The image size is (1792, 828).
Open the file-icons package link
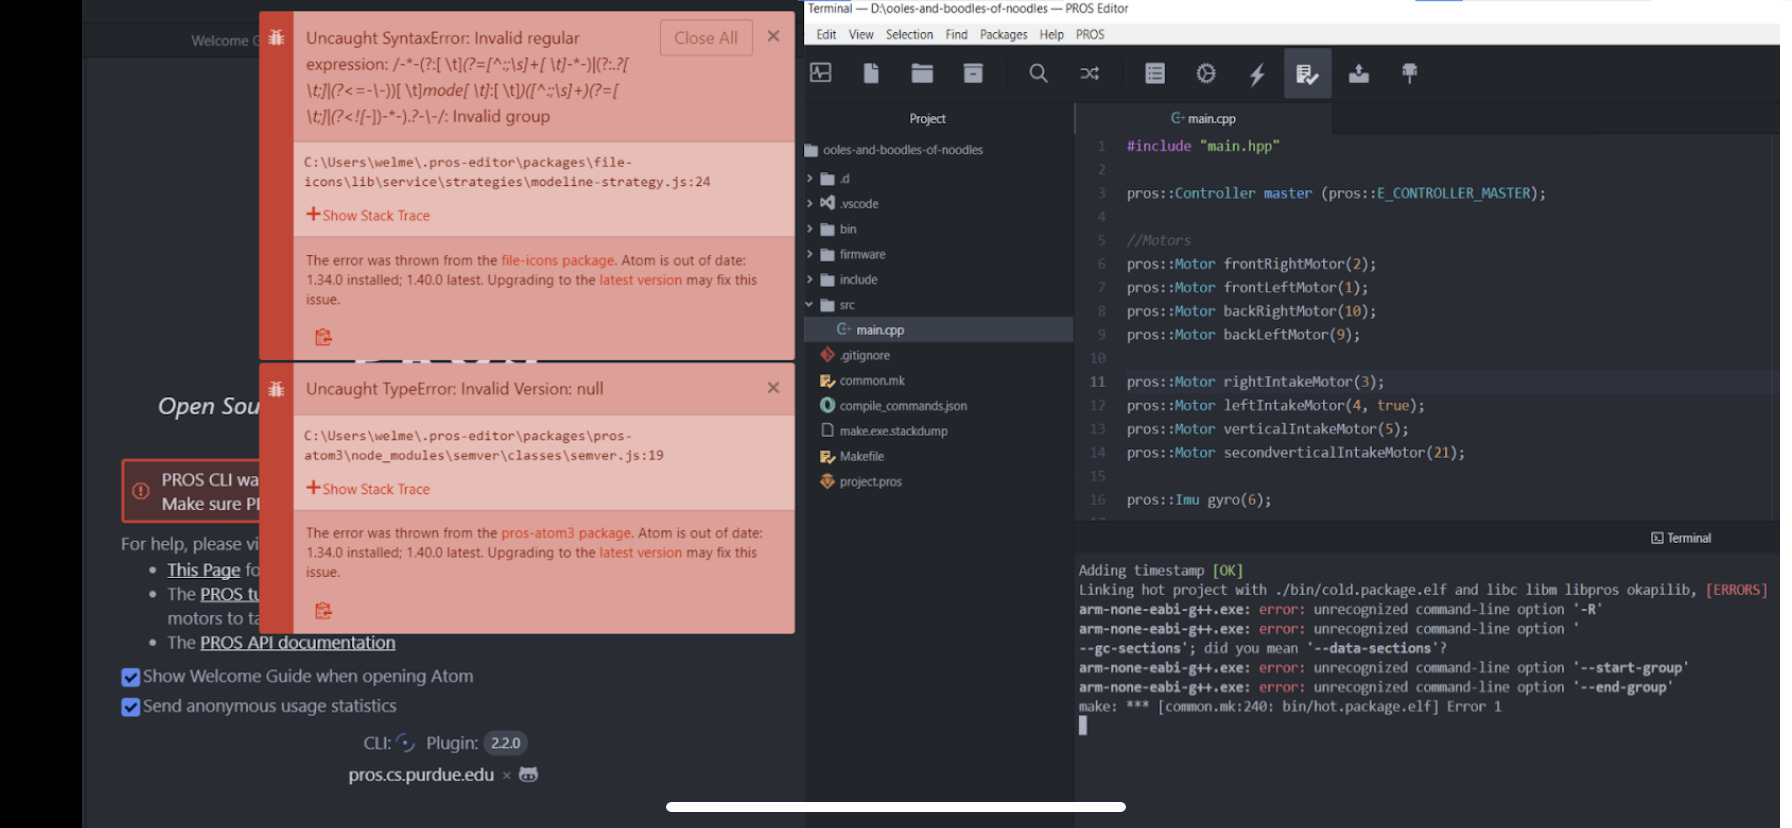(x=557, y=260)
